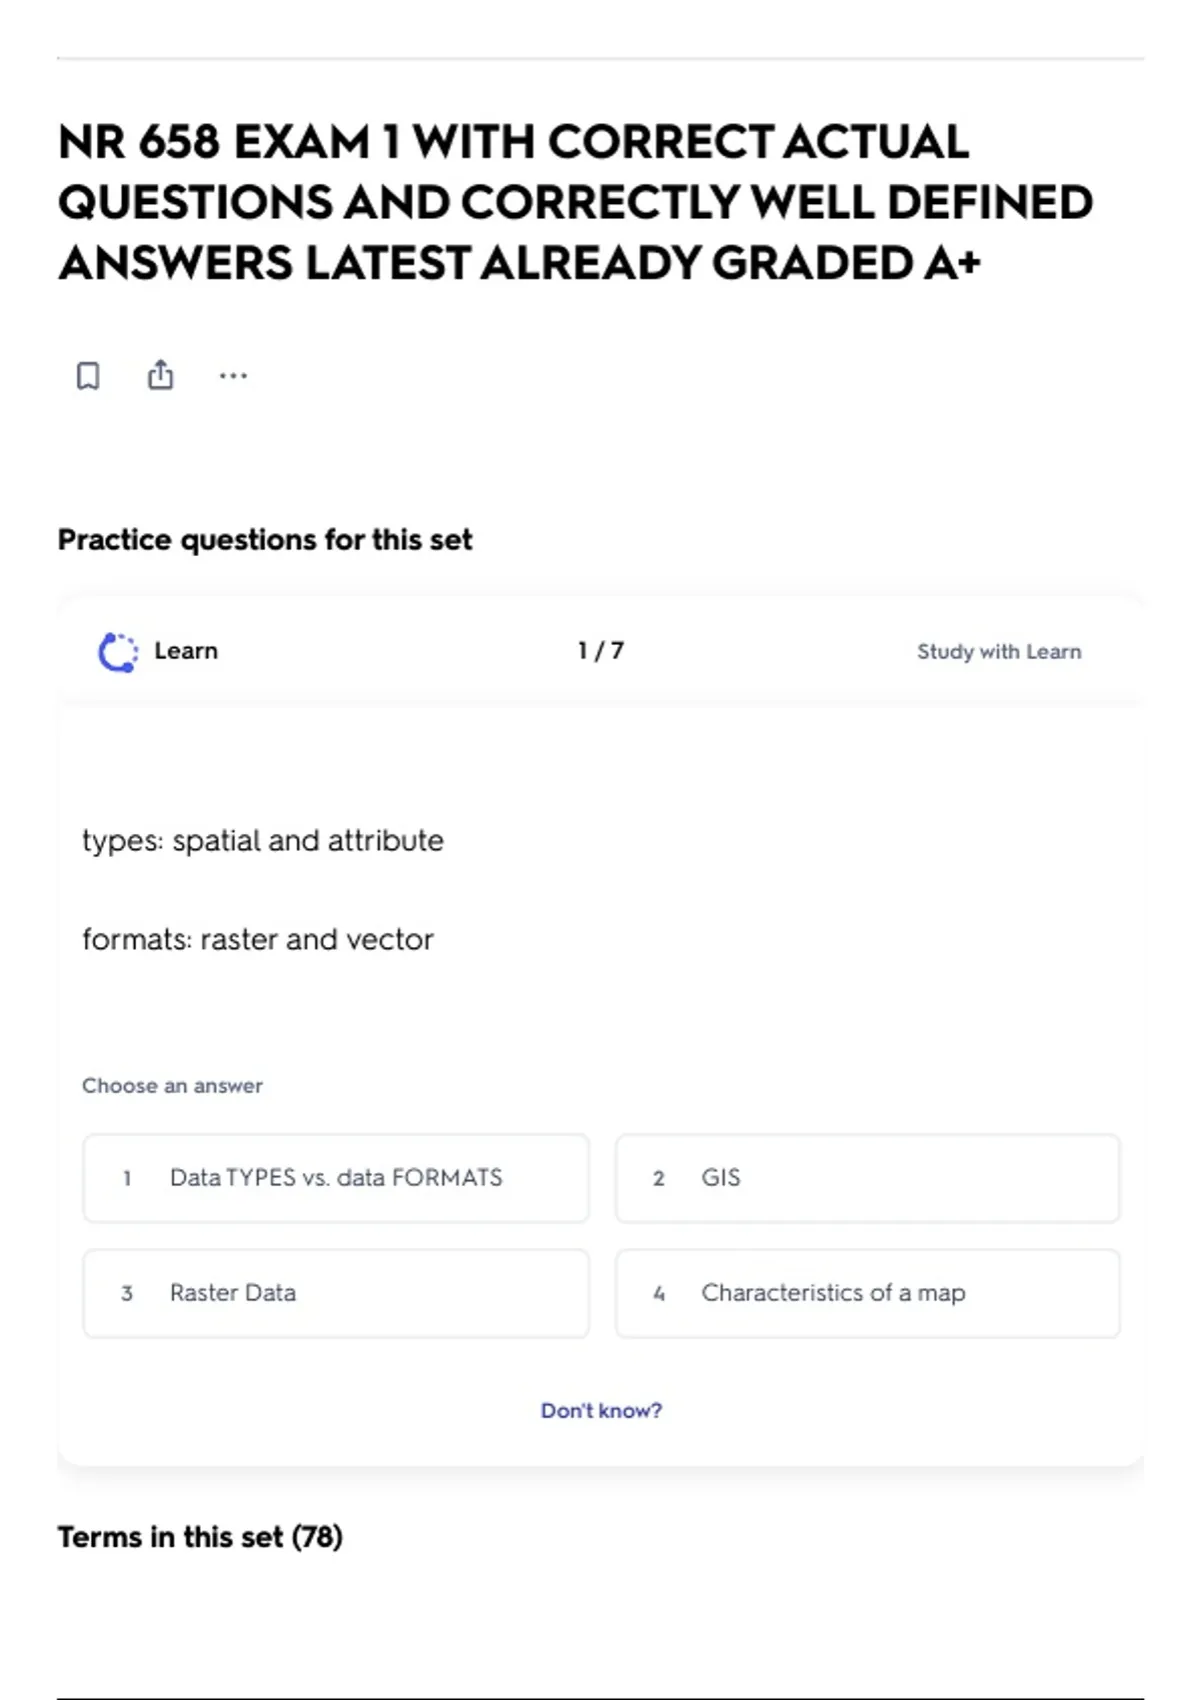Viewport: 1200px width, 1700px height.
Task: Choose answer Data TYPES vs. data FORMATS
Action: 336,1178
